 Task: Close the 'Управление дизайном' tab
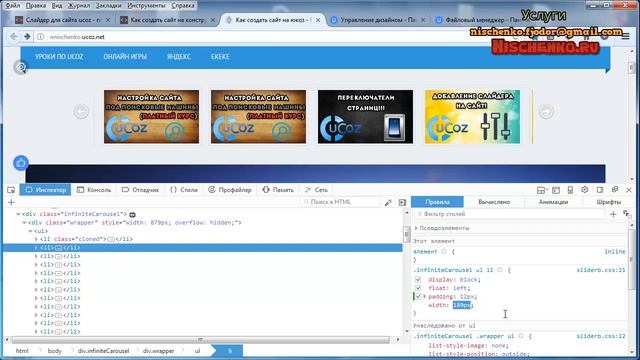423,20
